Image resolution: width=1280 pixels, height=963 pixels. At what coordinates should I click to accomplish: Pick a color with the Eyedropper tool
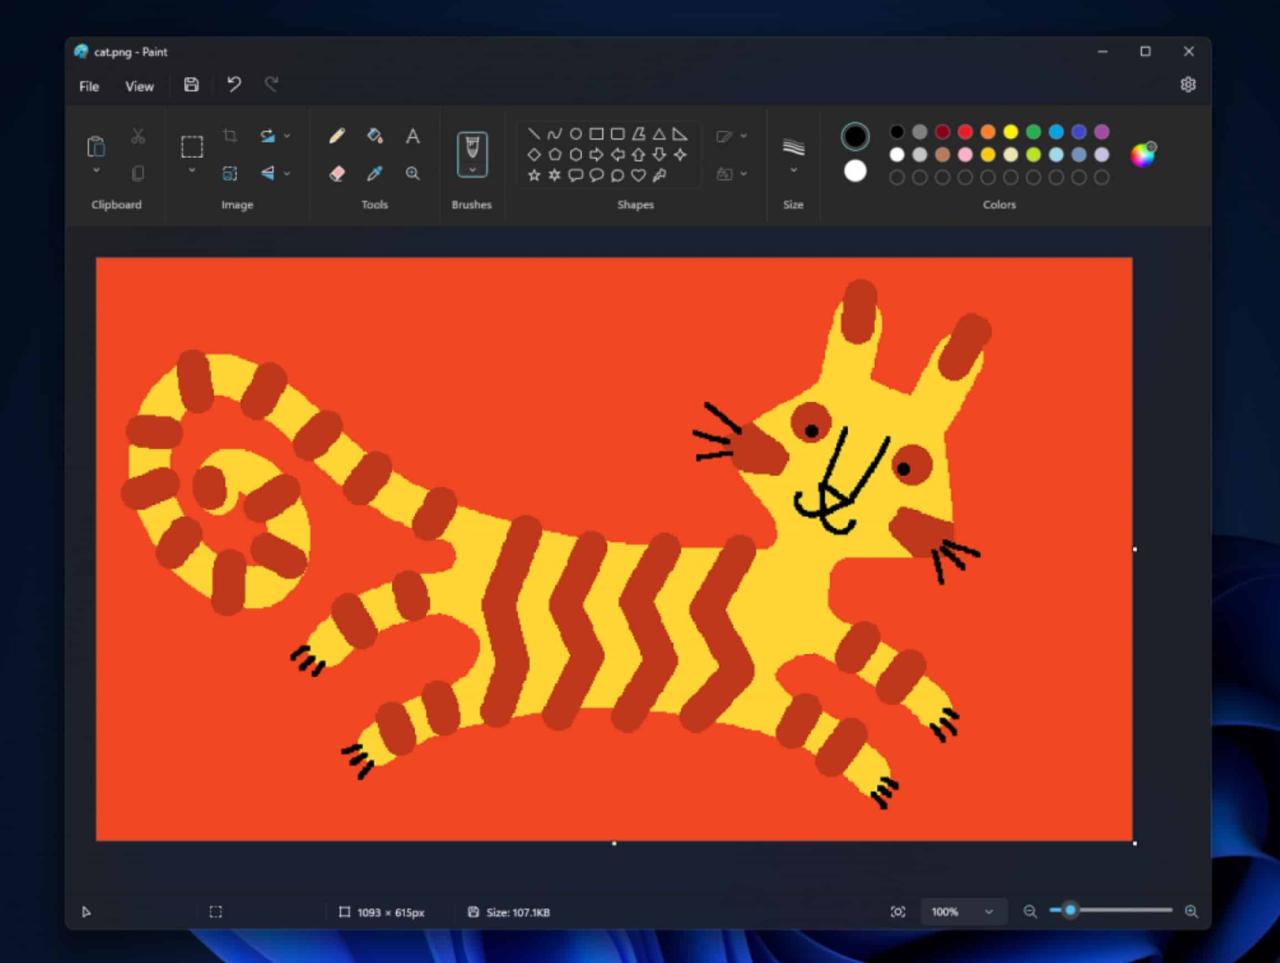[375, 174]
